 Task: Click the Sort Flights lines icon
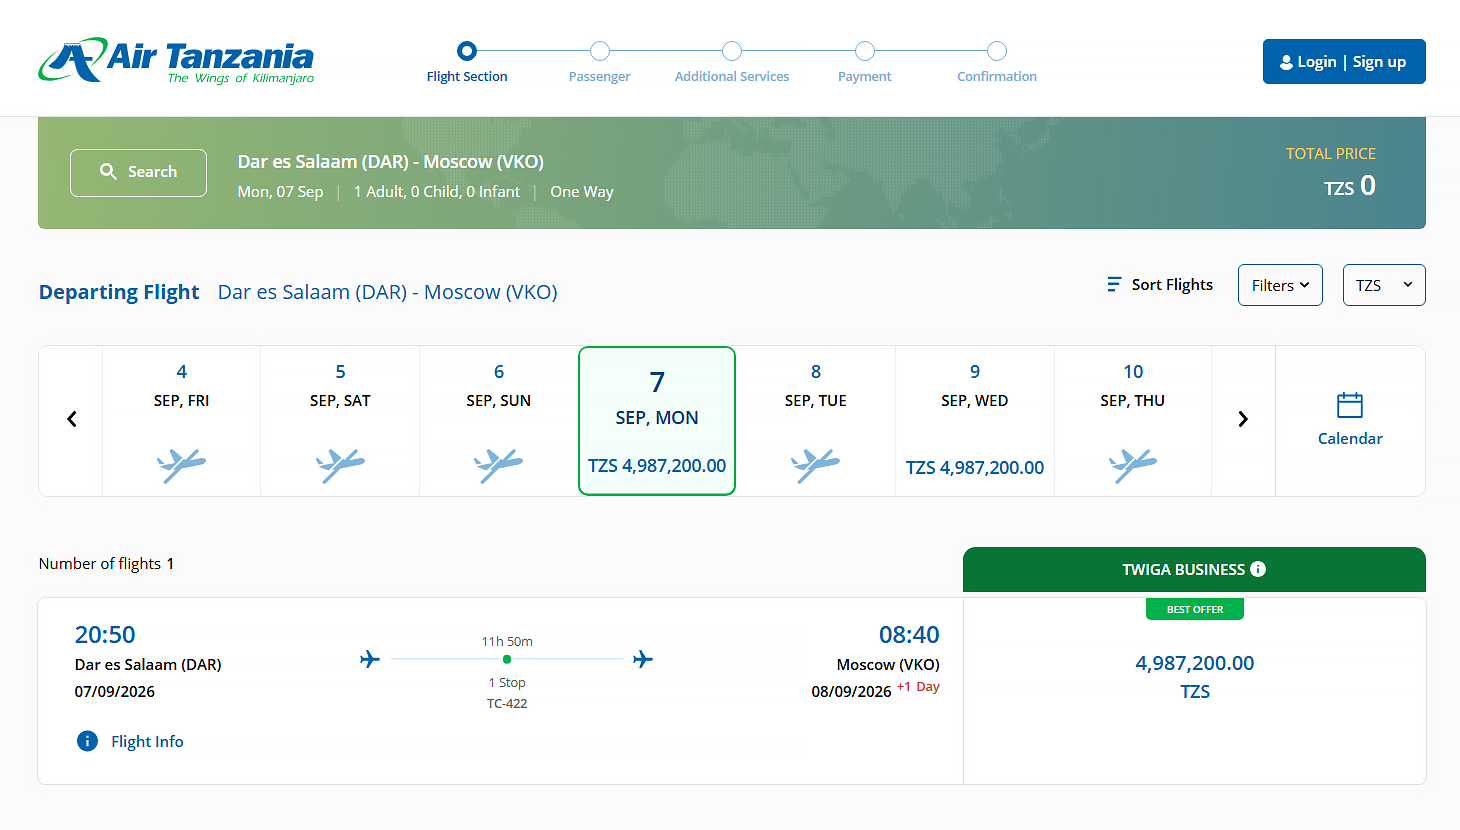pos(1114,285)
